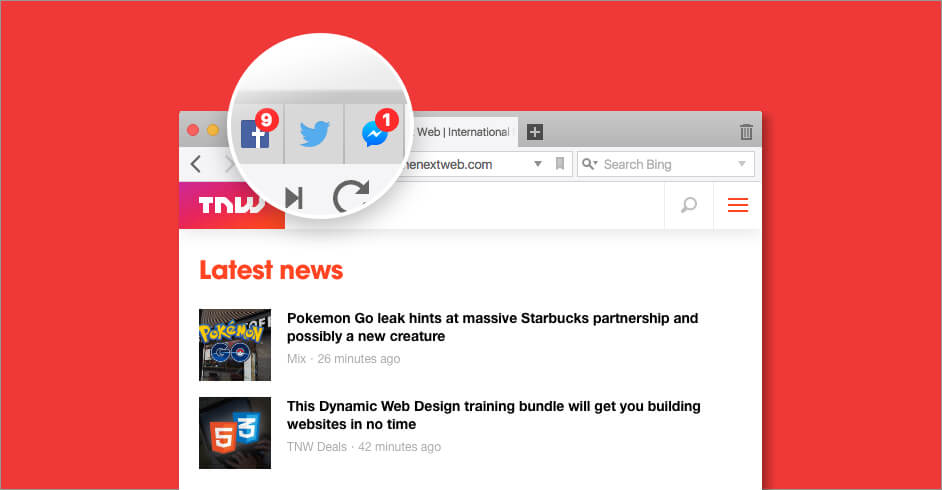942x490 pixels.
Task: Open the search engine selector icon
Action: coord(589,164)
